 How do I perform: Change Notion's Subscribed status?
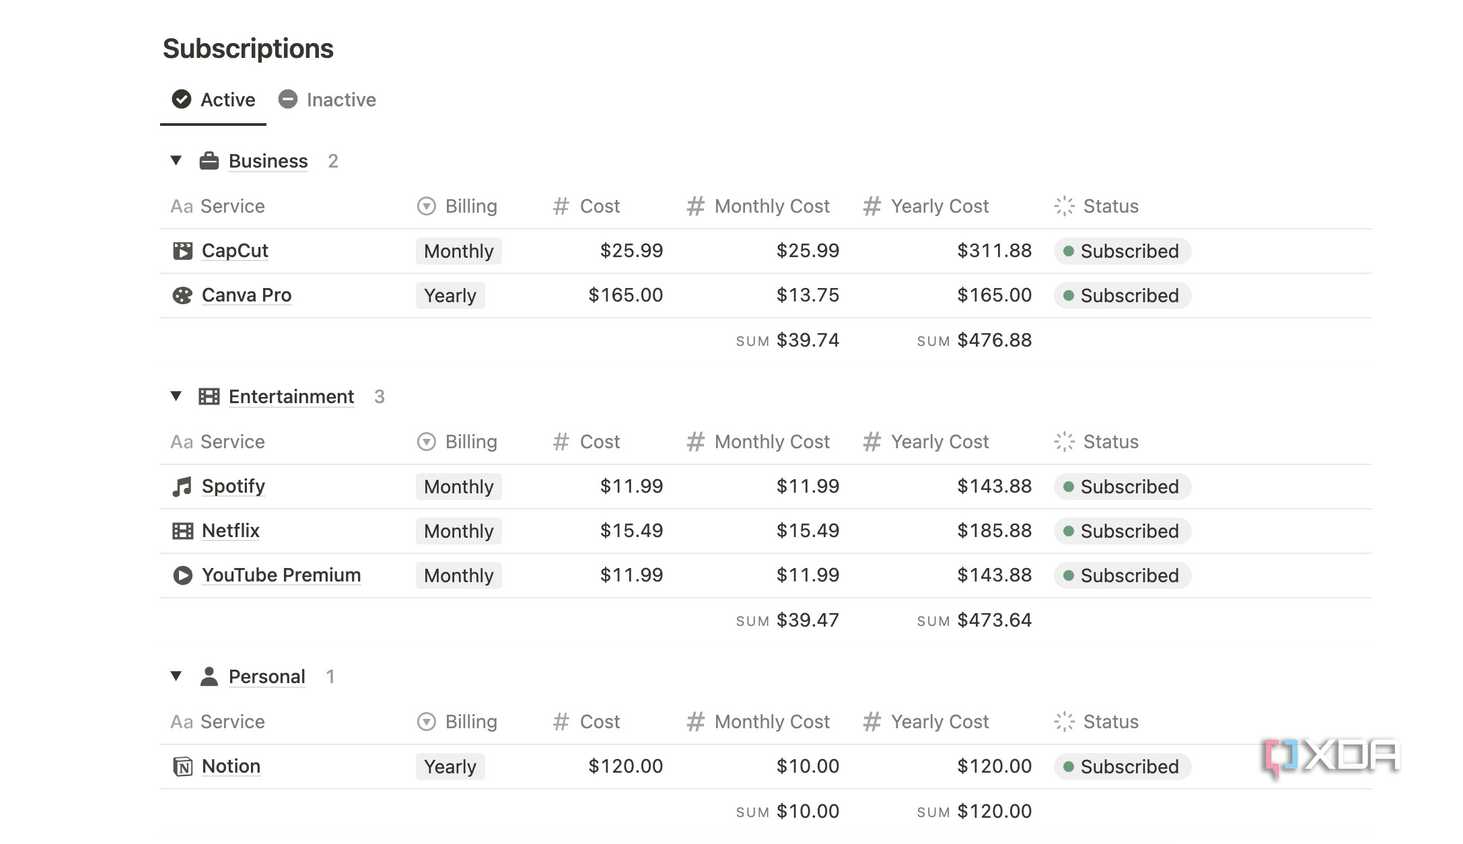1121,767
